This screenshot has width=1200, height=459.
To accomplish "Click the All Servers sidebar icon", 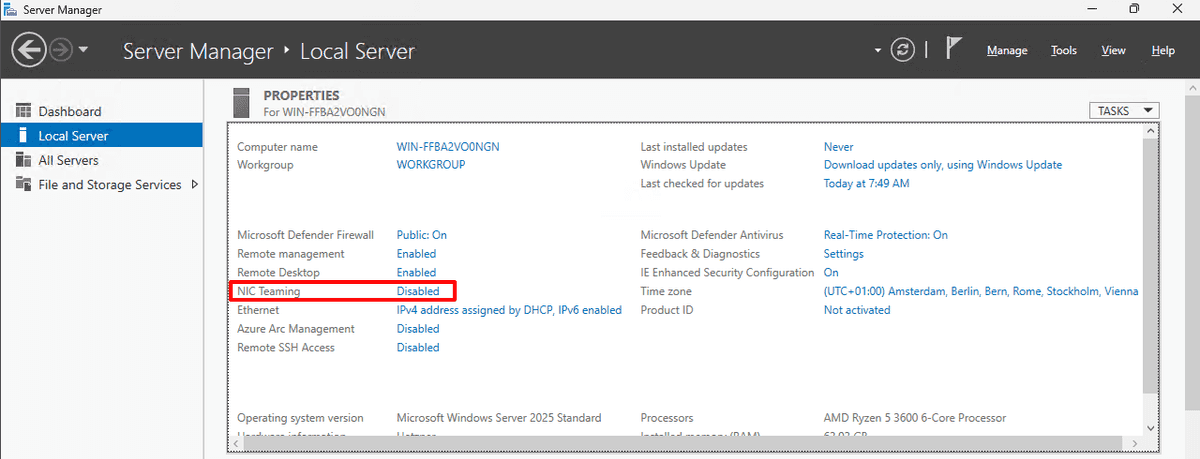I will pos(21,160).
